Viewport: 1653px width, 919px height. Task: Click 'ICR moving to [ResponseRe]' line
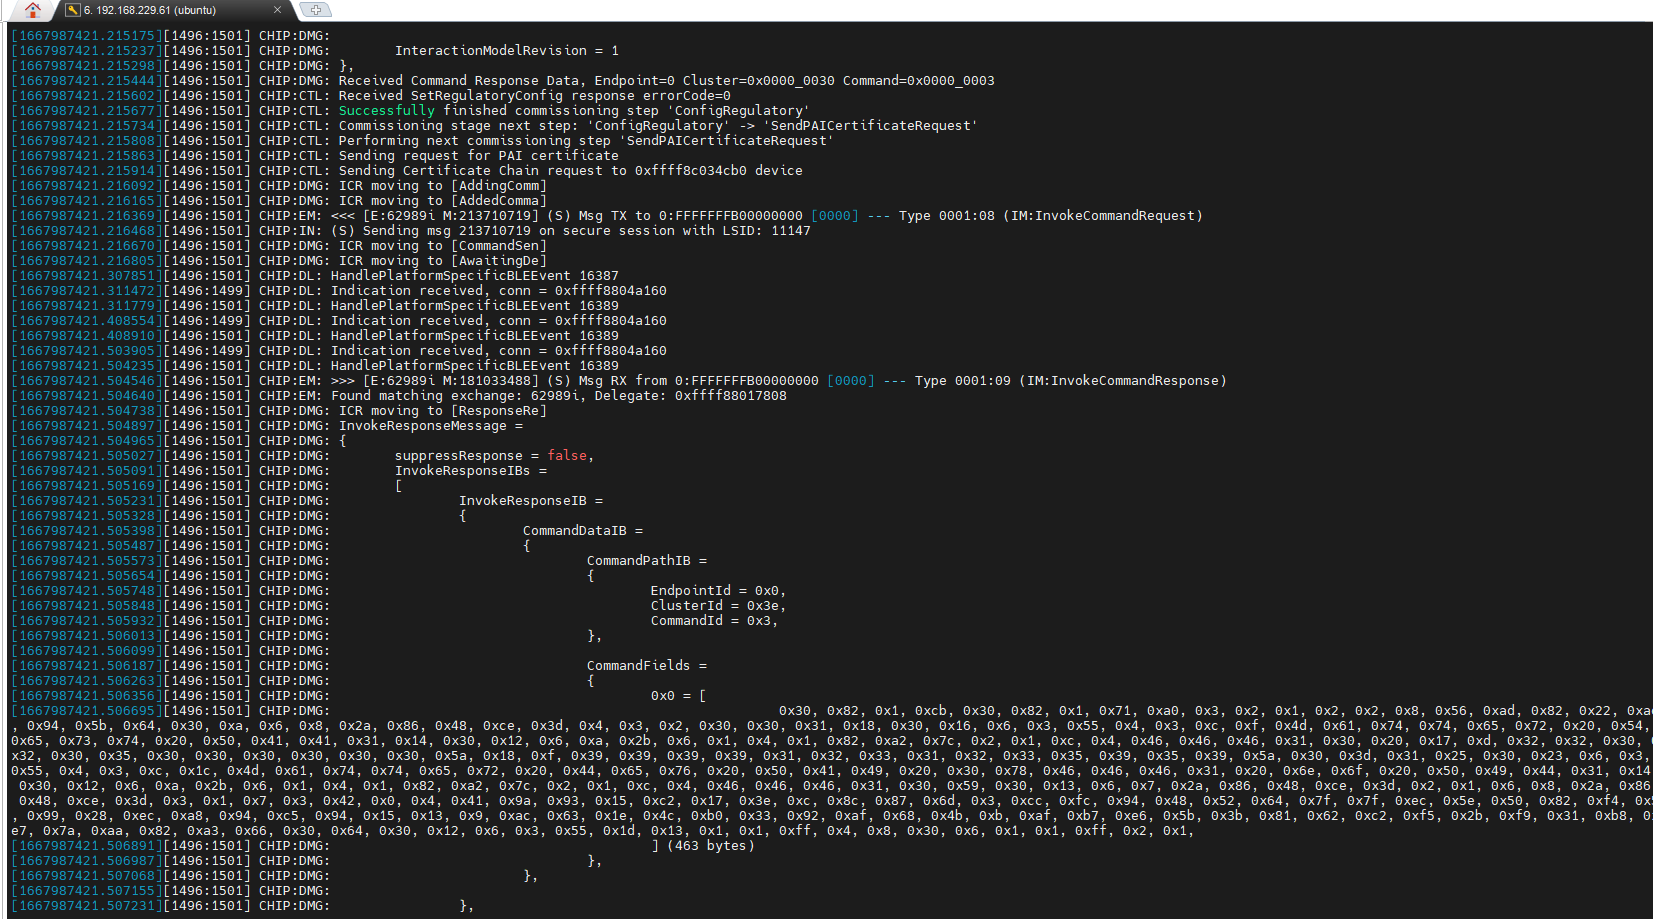point(443,411)
